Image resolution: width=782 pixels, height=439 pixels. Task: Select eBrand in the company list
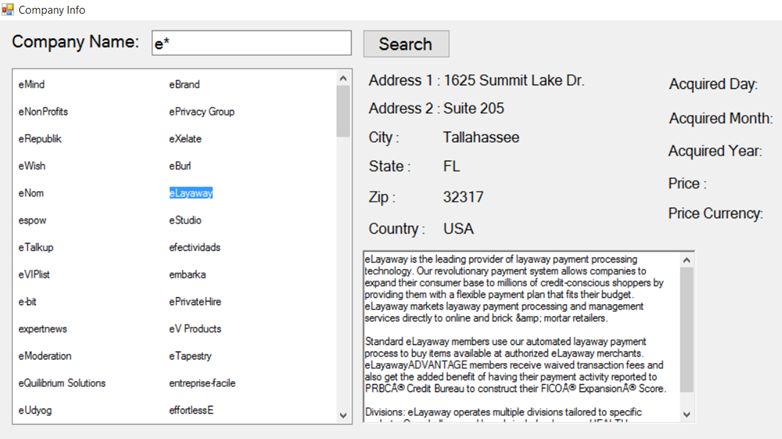[x=184, y=84]
